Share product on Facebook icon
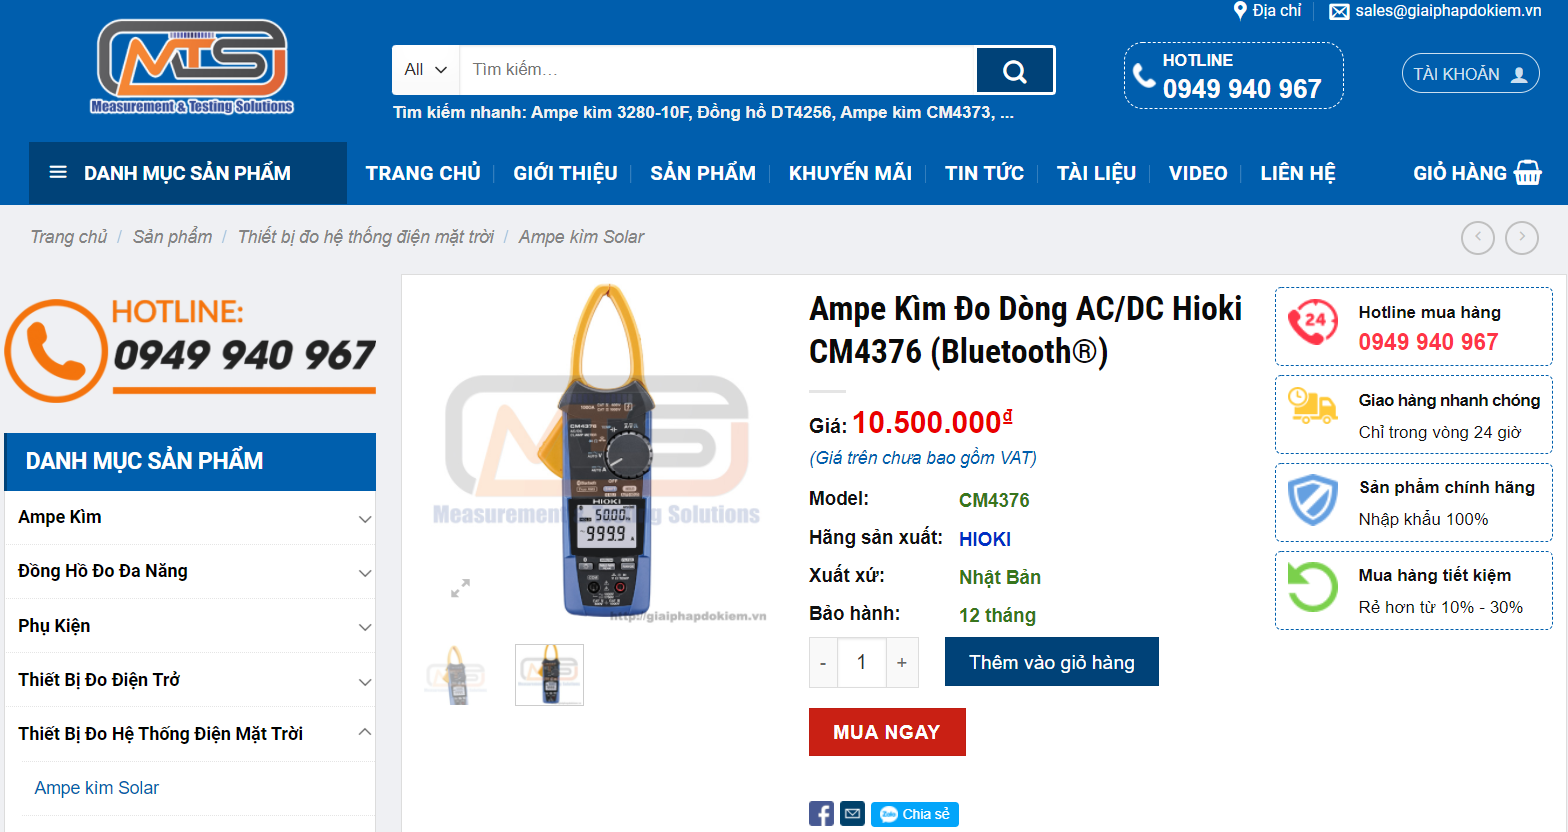This screenshot has width=1568, height=832. point(821,813)
